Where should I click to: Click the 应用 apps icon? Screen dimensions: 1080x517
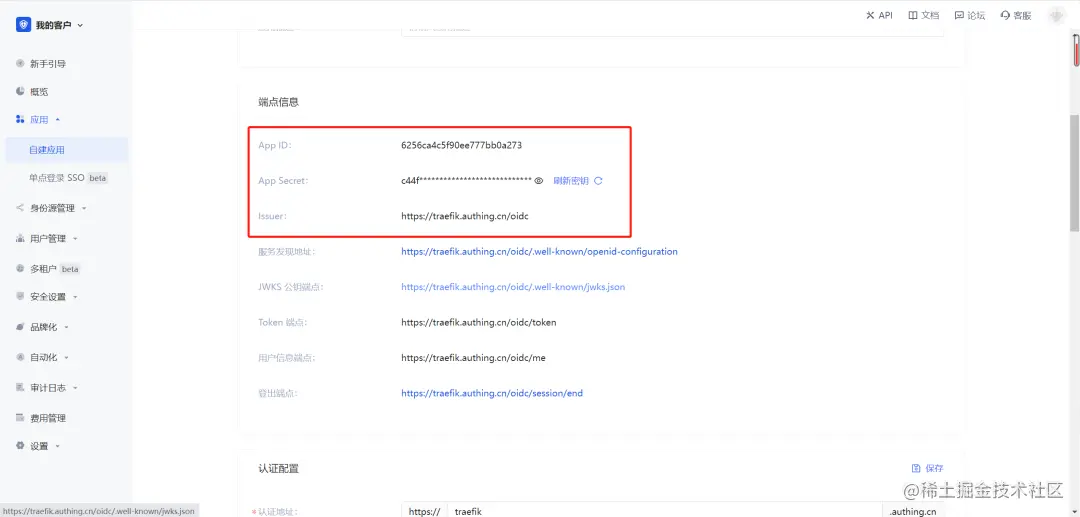pos(20,119)
